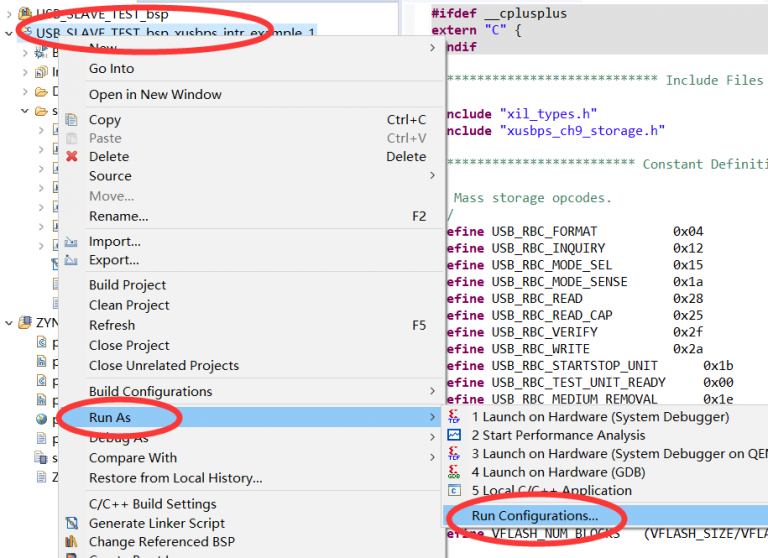This screenshot has height=558, width=768.
Task: Click the Import icon in context menu
Action: [71, 242]
